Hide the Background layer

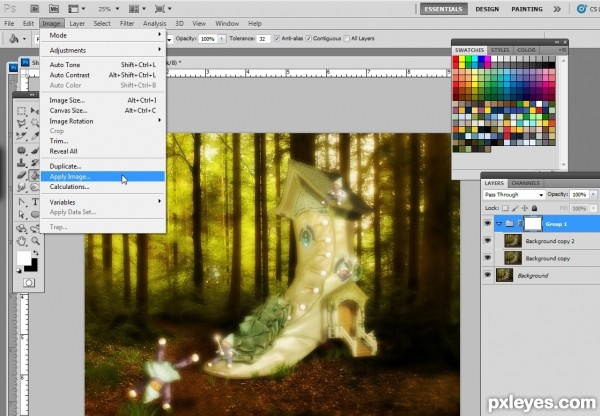point(488,275)
